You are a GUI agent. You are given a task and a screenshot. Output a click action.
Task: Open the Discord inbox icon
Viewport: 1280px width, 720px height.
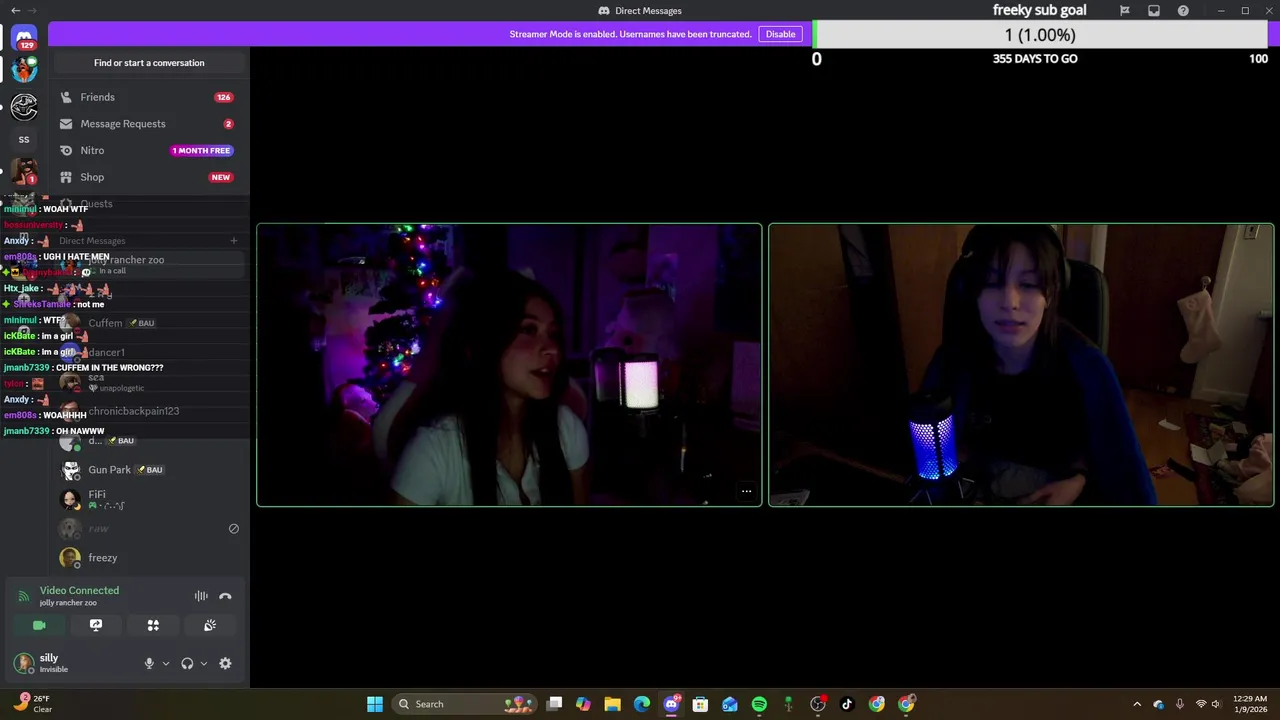(1154, 11)
